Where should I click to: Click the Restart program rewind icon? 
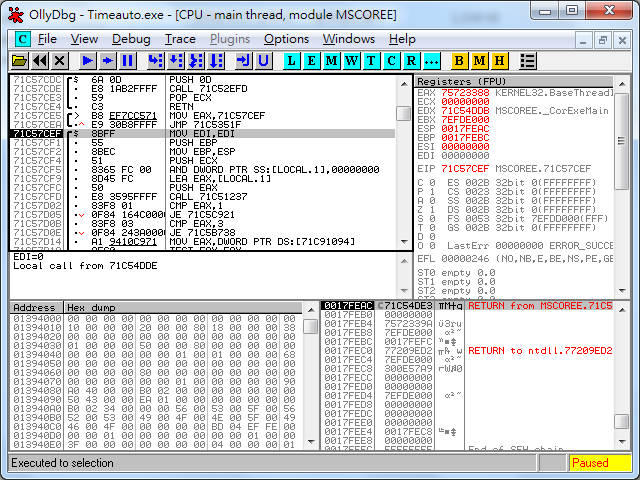pyautogui.click(x=40, y=61)
